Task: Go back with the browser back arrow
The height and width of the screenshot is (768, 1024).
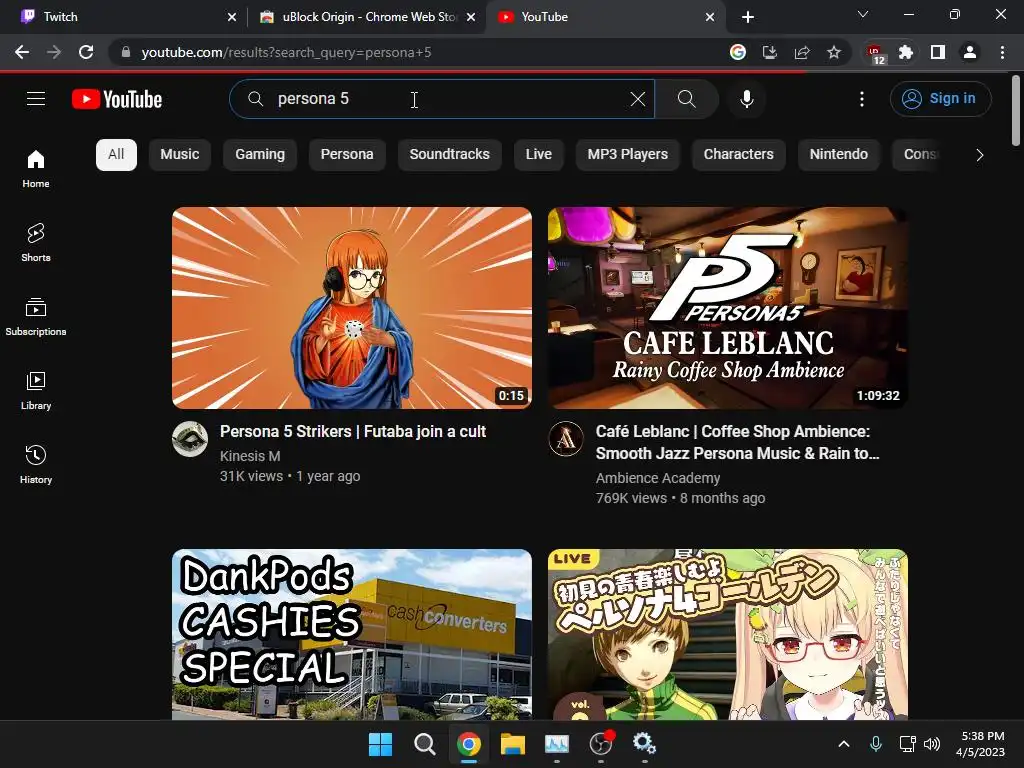Action: (22, 52)
